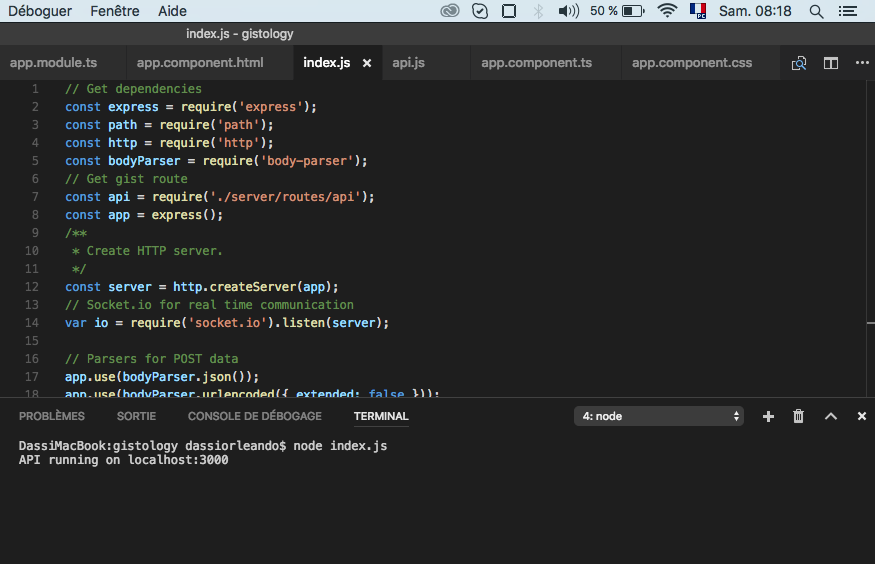
Task: Open the French keyboard input source menu
Action: click(x=697, y=11)
